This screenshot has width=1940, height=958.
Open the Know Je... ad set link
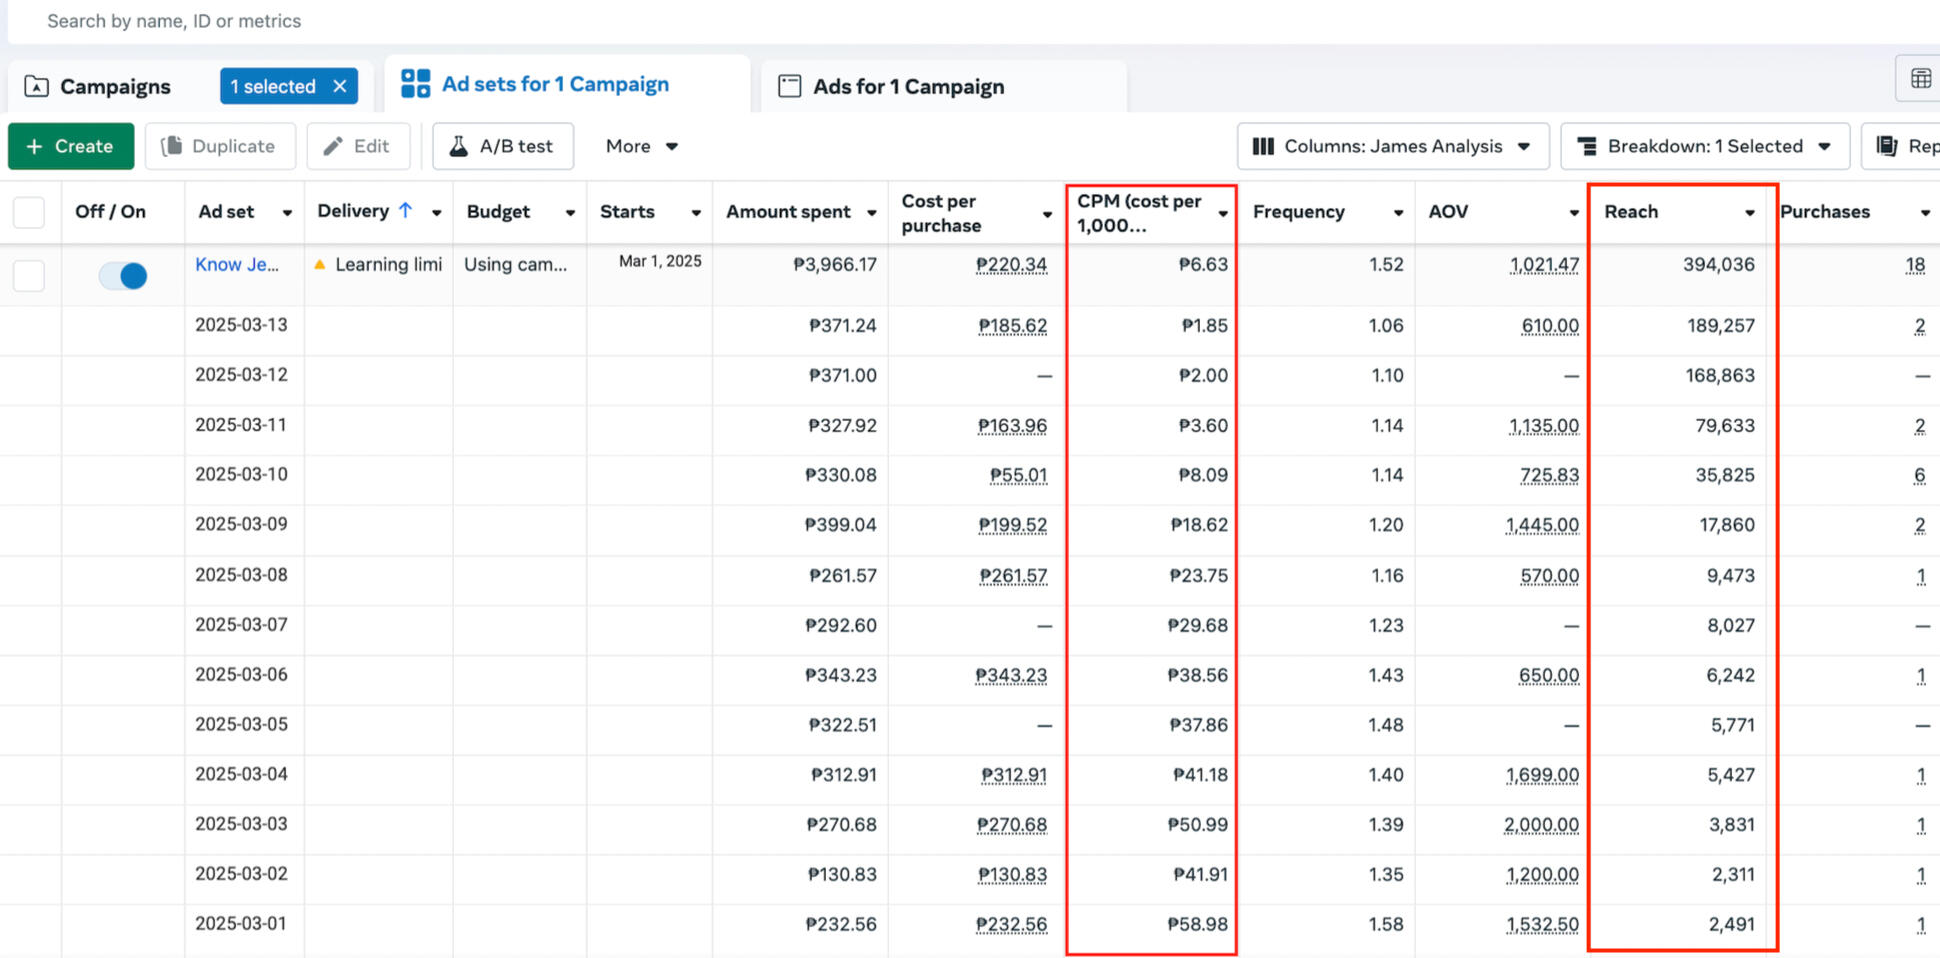coord(236,265)
